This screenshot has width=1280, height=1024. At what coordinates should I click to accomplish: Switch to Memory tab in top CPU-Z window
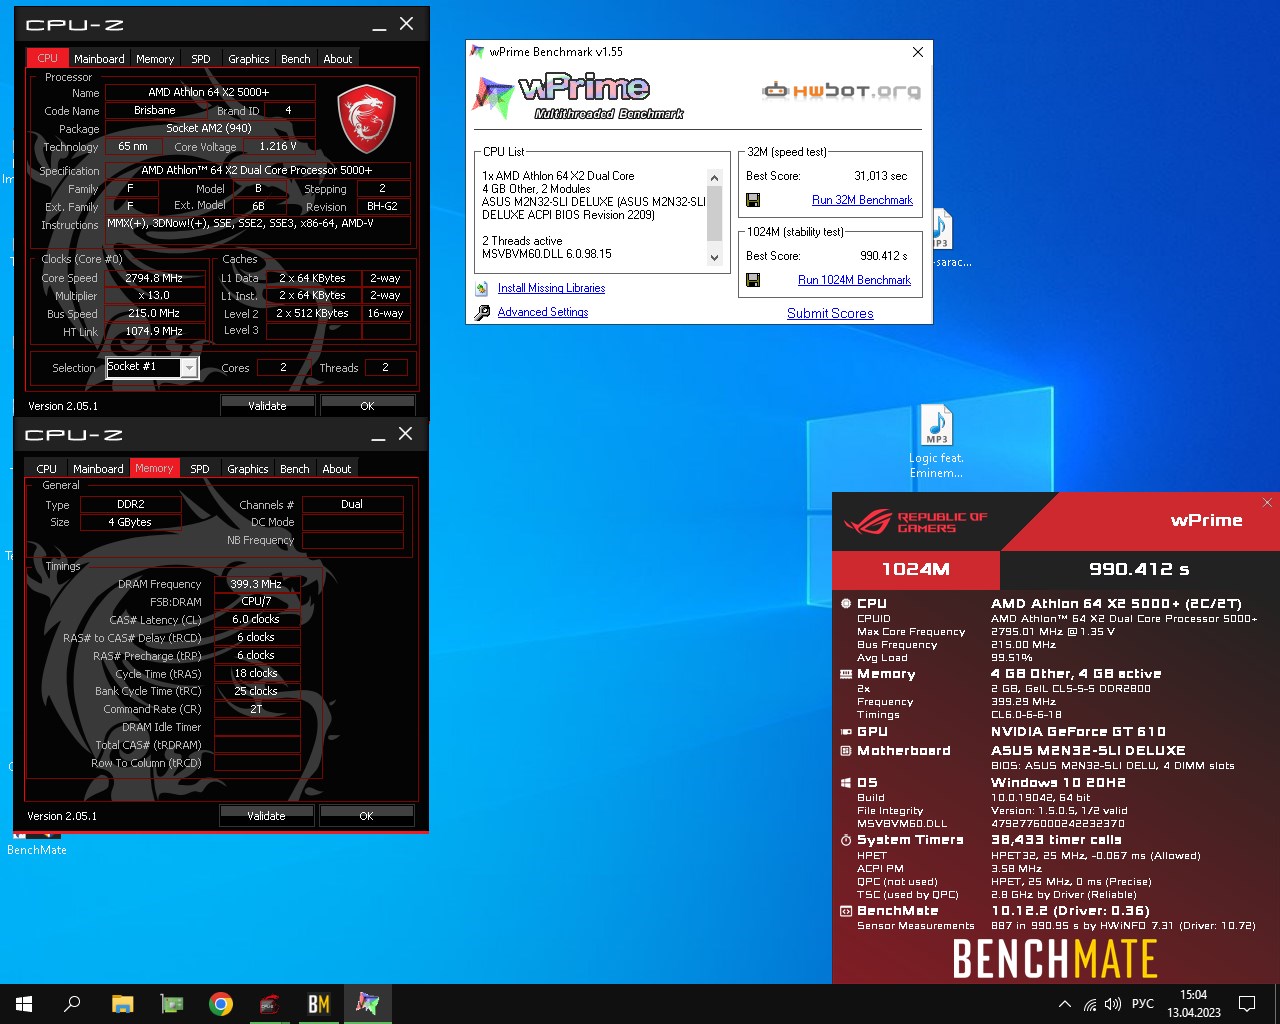click(x=155, y=59)
